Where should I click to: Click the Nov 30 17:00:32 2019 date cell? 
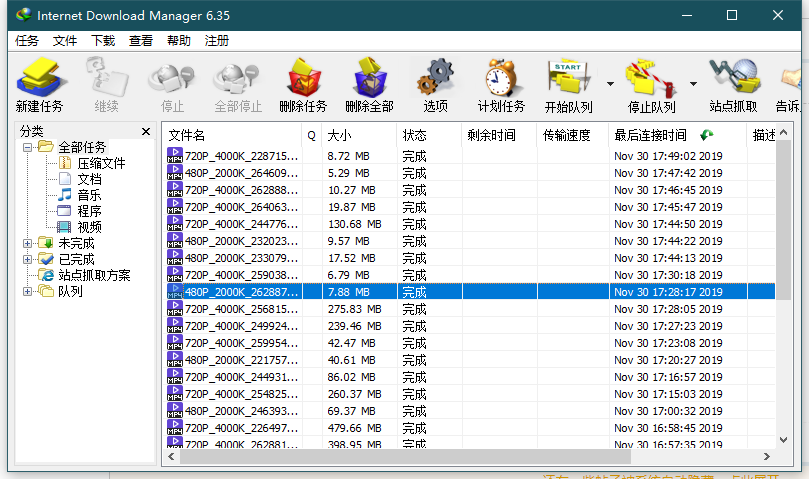pyautogui.click(x=668, y=411)
